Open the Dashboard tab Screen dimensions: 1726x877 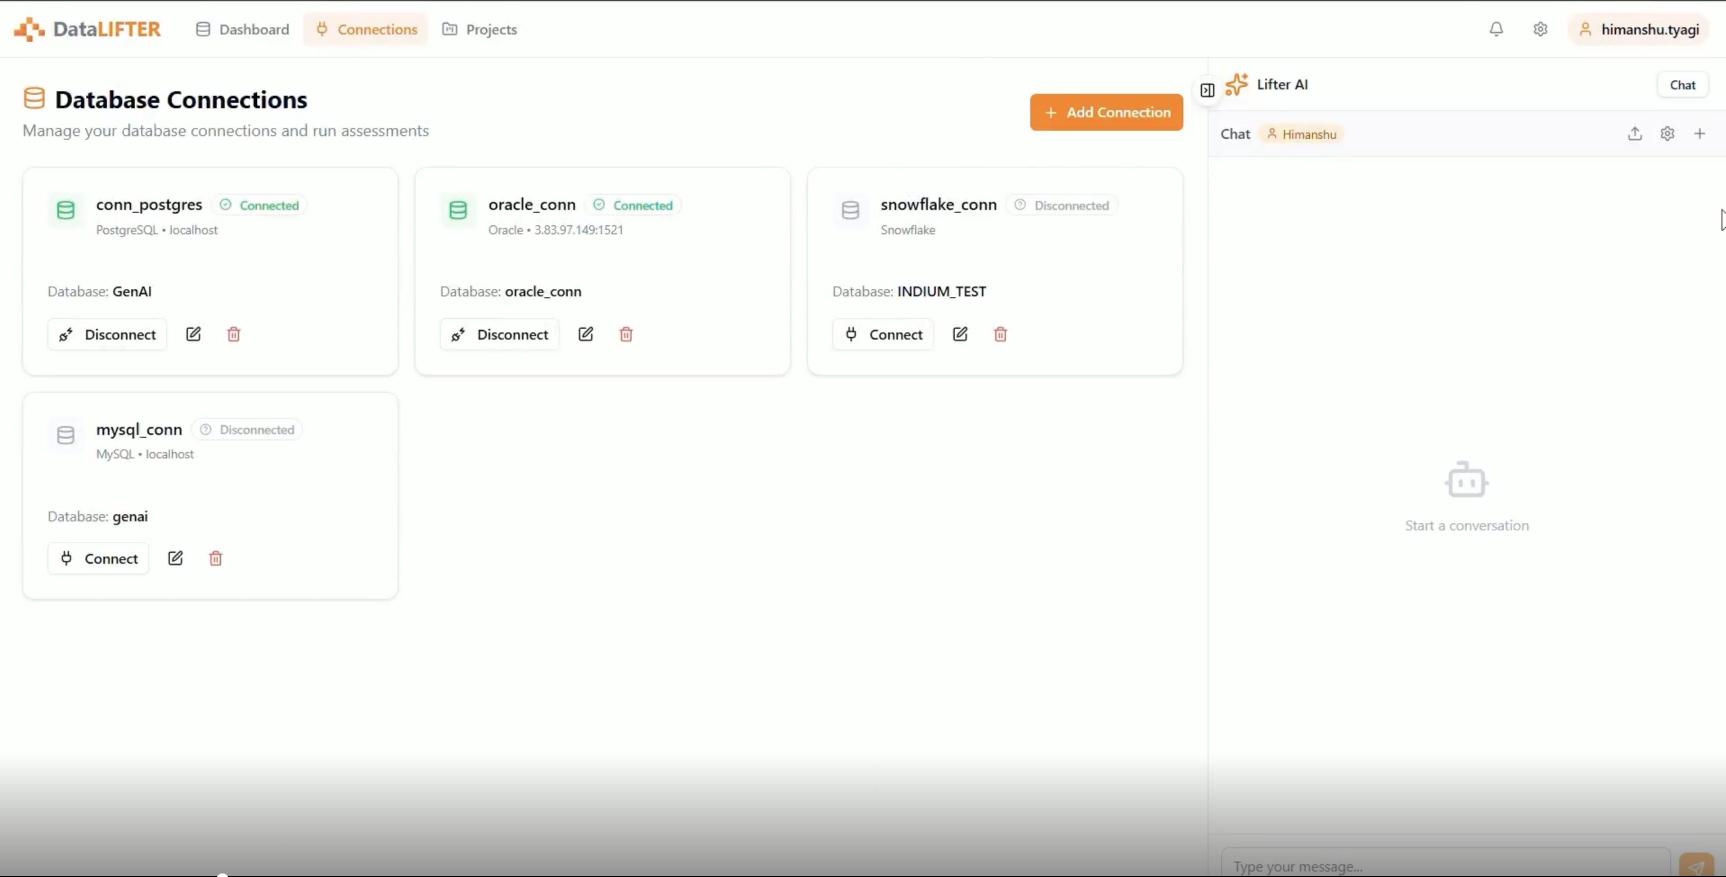(x=242, y=29)
